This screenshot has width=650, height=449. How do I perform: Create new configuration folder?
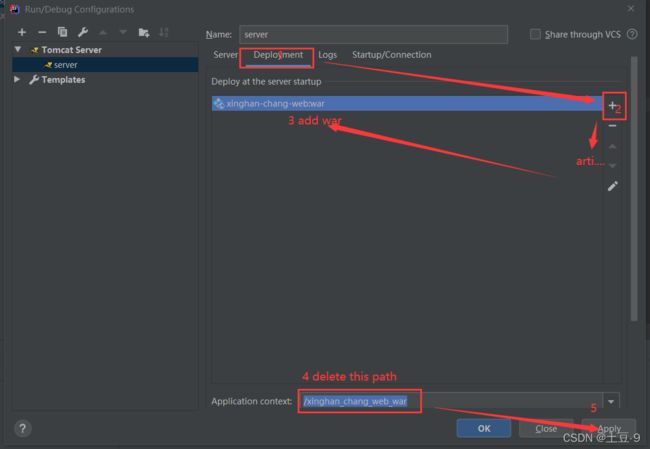[x=144, y=32]
